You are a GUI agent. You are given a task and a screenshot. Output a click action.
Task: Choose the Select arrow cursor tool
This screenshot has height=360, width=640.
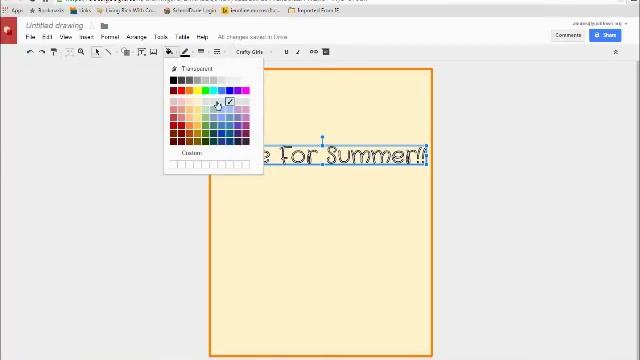pyautogui.click(x=97, y=52)
